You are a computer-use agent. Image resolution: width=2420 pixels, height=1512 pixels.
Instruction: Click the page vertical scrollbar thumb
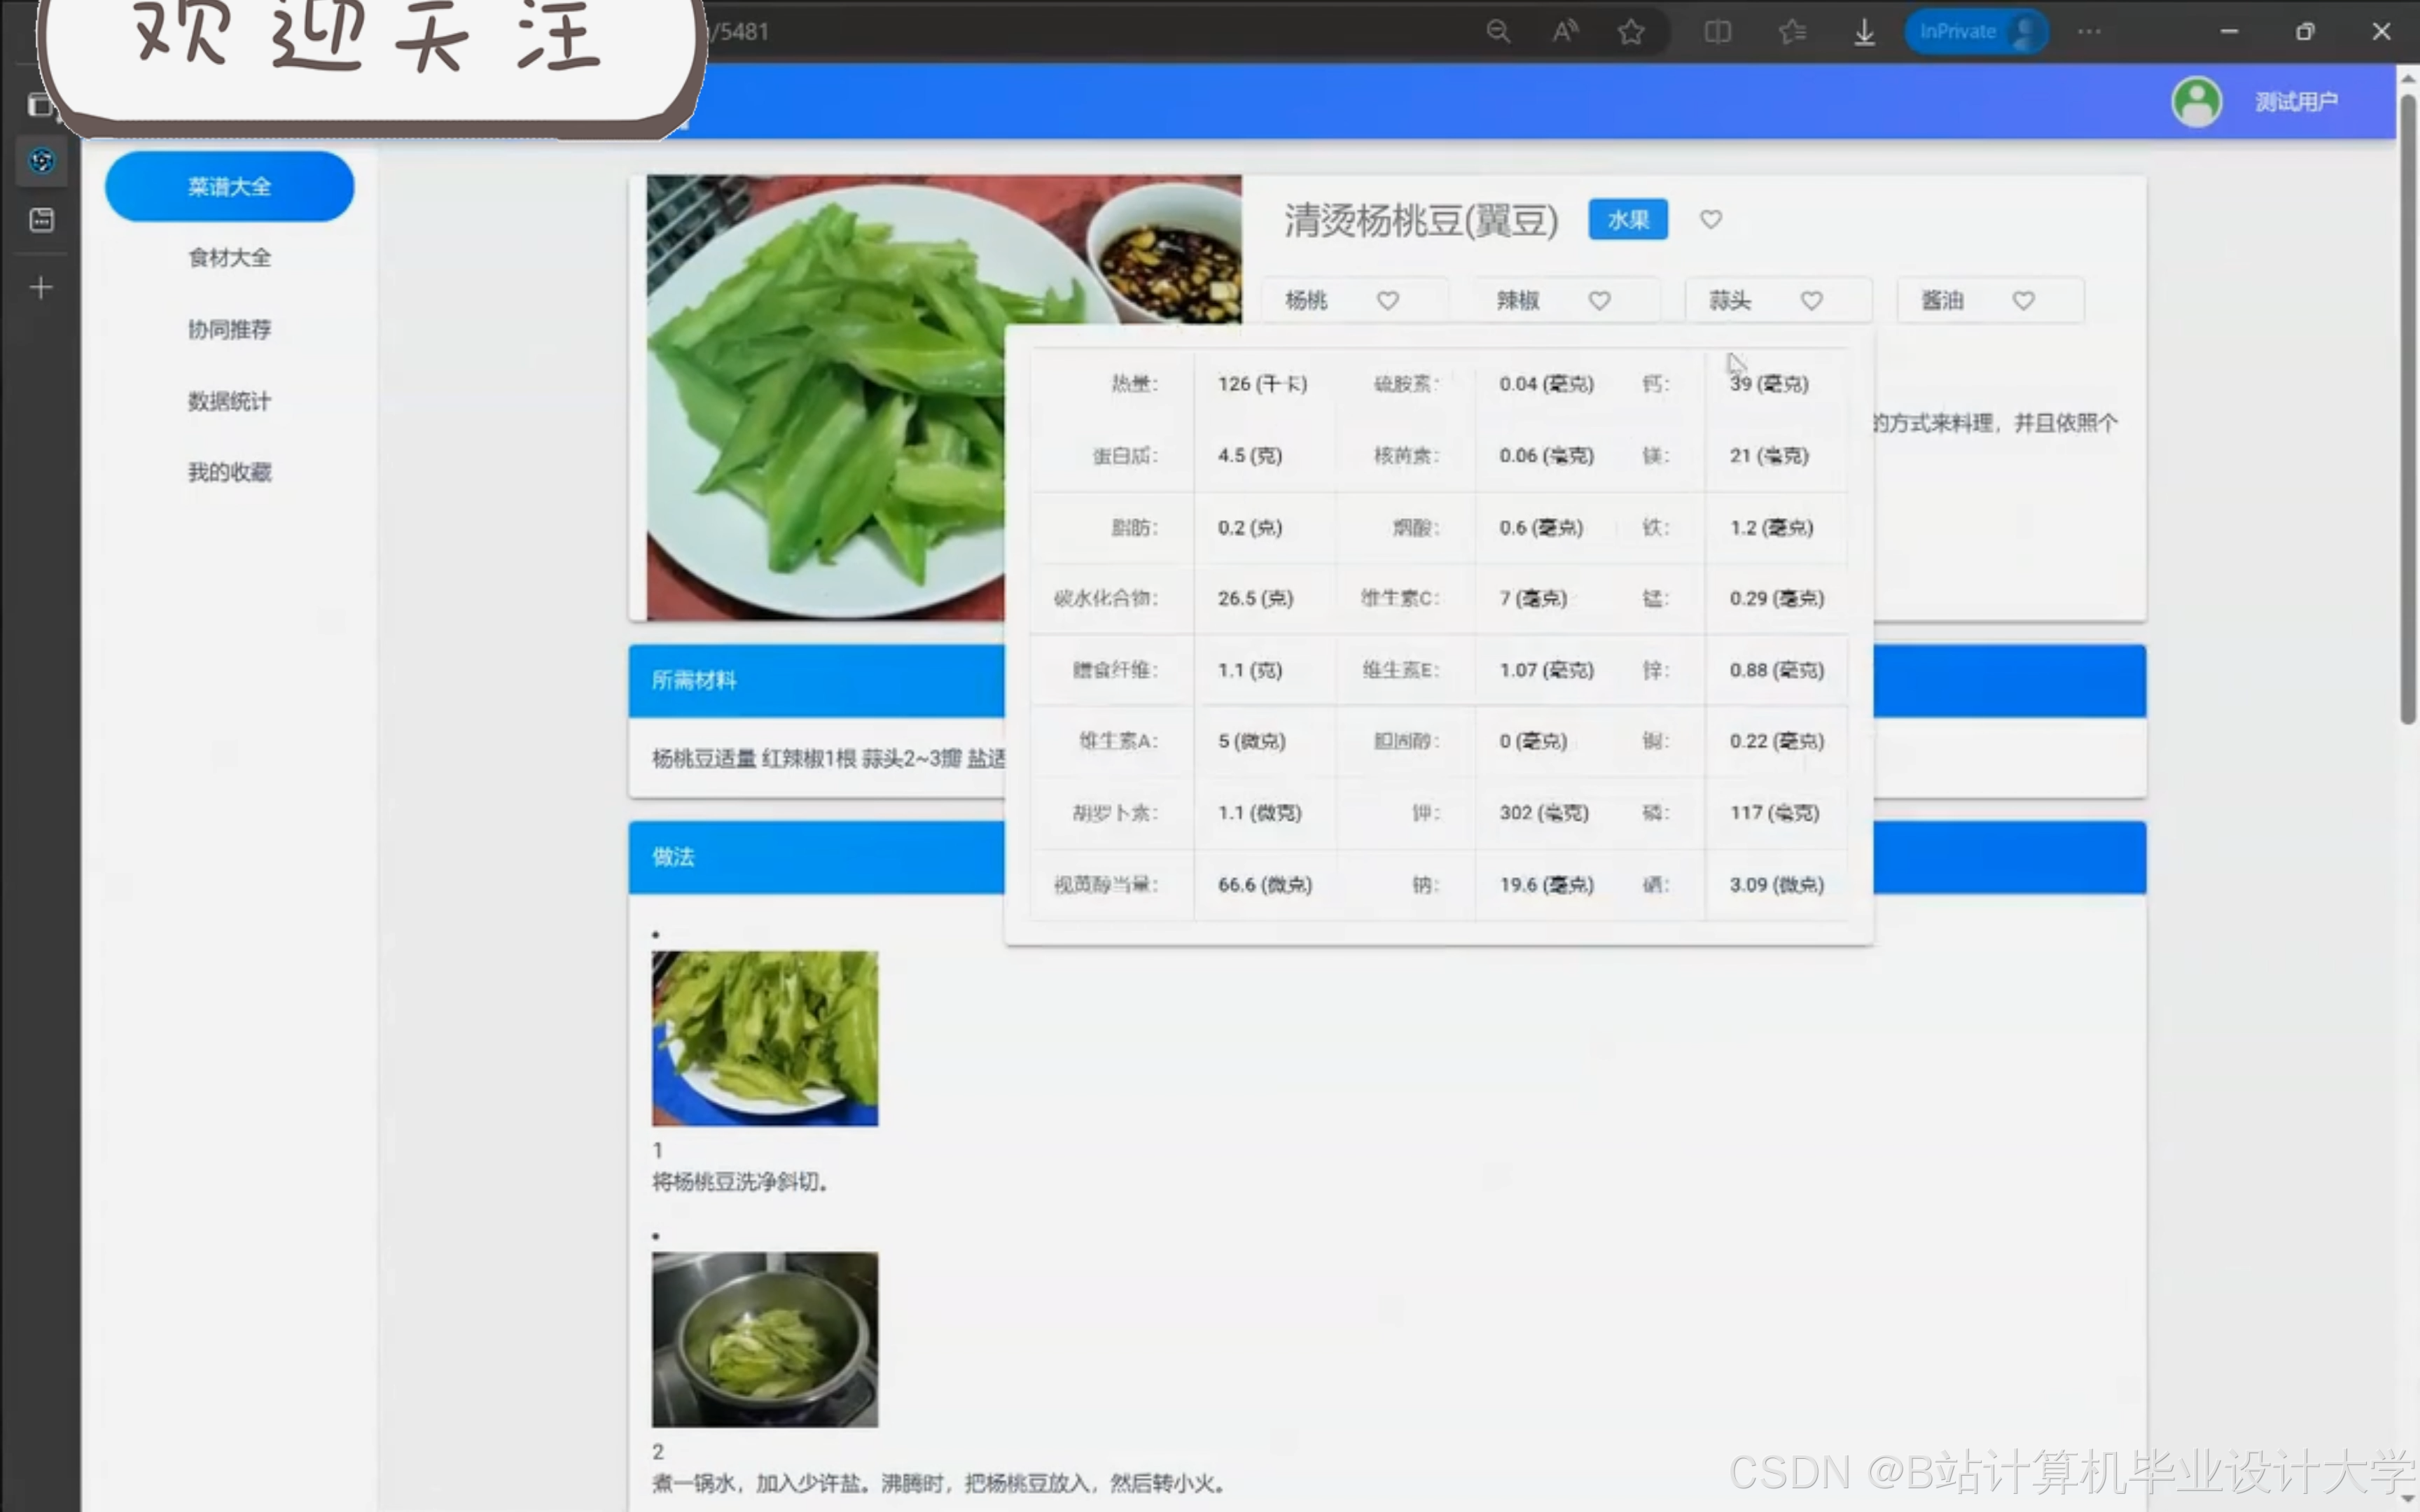click(x=2408, y=410)
